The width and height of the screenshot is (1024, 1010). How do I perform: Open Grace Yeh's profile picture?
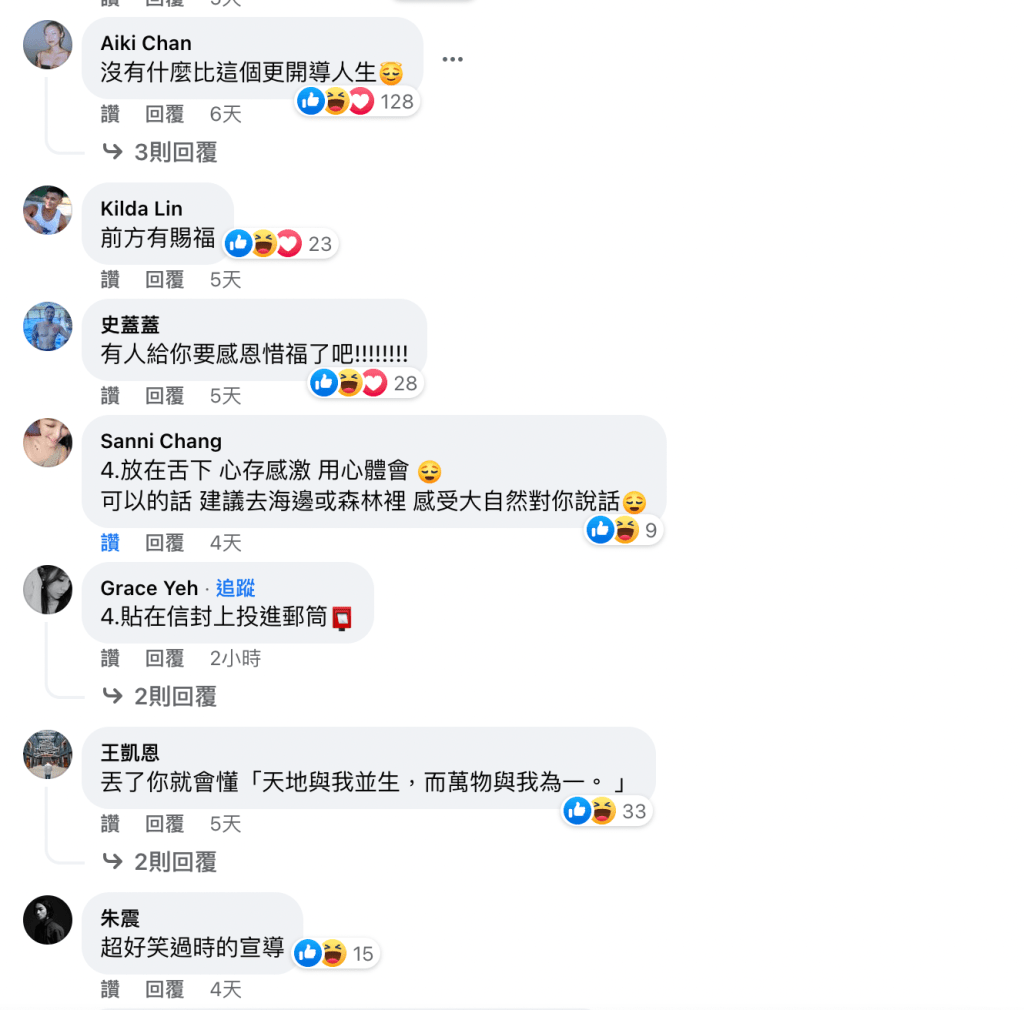click(48, 590)
